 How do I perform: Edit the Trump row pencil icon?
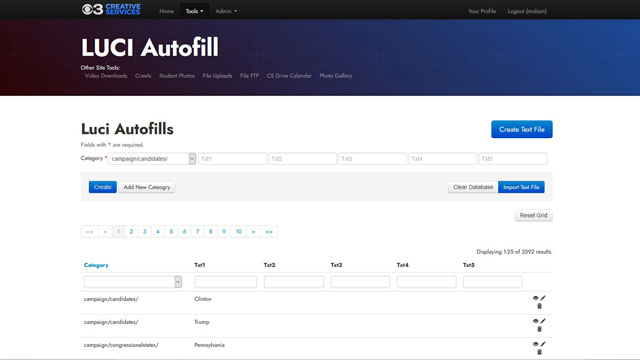point(543,321)
